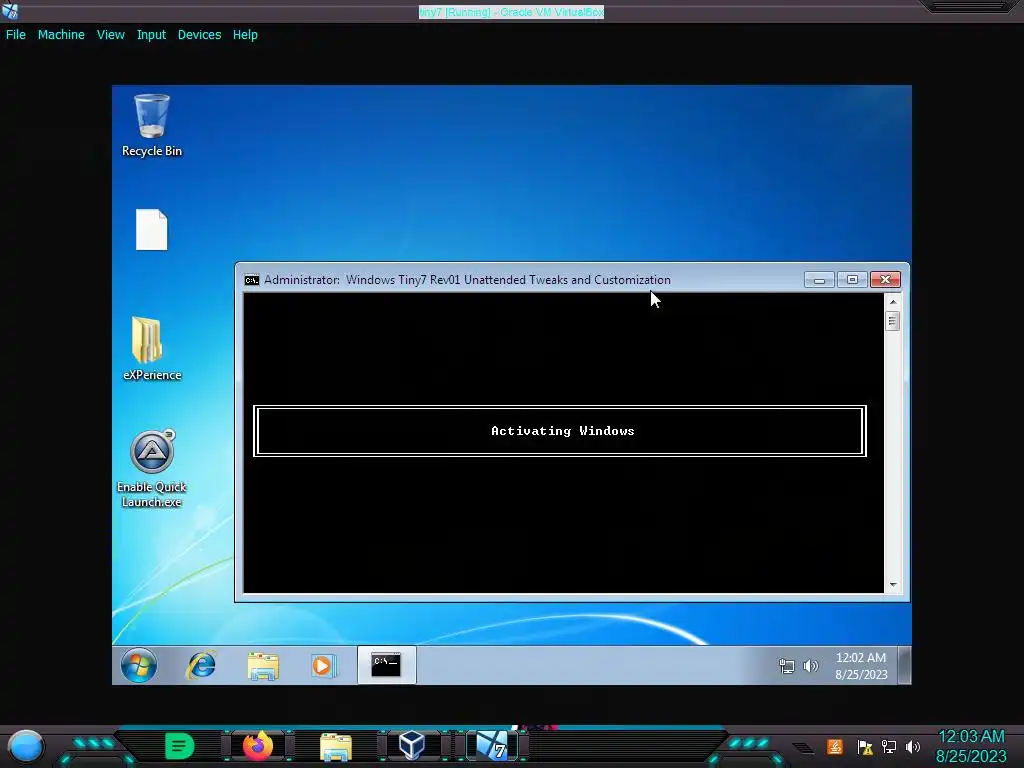Click the orange Java tray icon

[x=835, y=746]
